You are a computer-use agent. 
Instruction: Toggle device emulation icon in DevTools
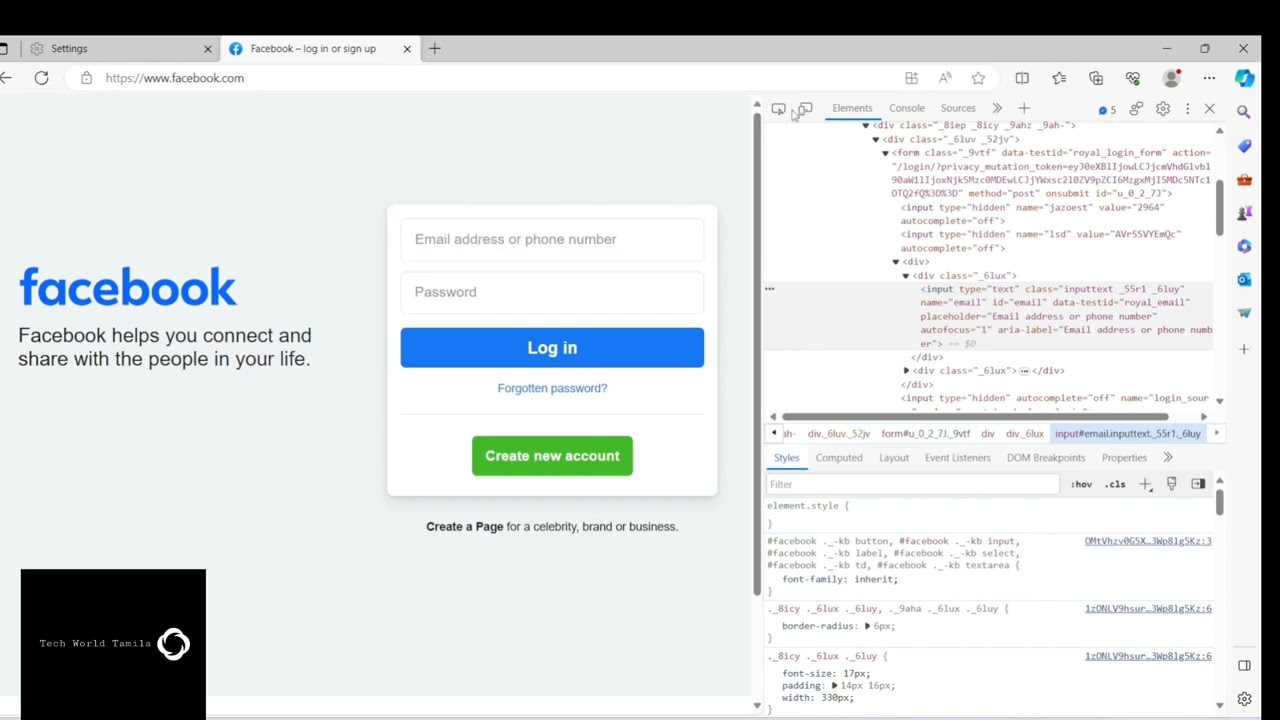pos(805,109)
